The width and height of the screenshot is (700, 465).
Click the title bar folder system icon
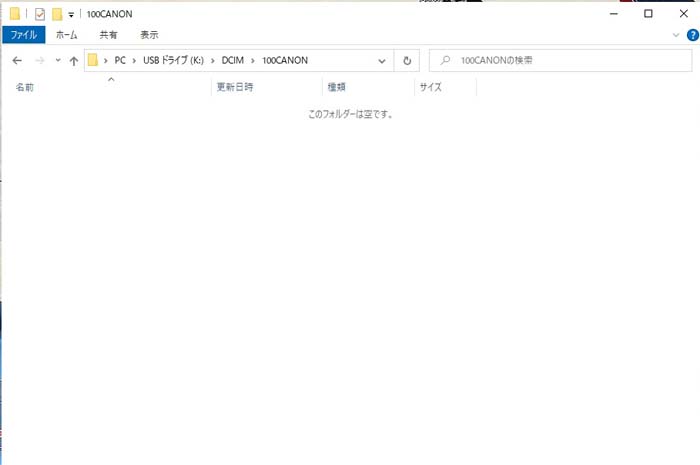pos(15,14)
